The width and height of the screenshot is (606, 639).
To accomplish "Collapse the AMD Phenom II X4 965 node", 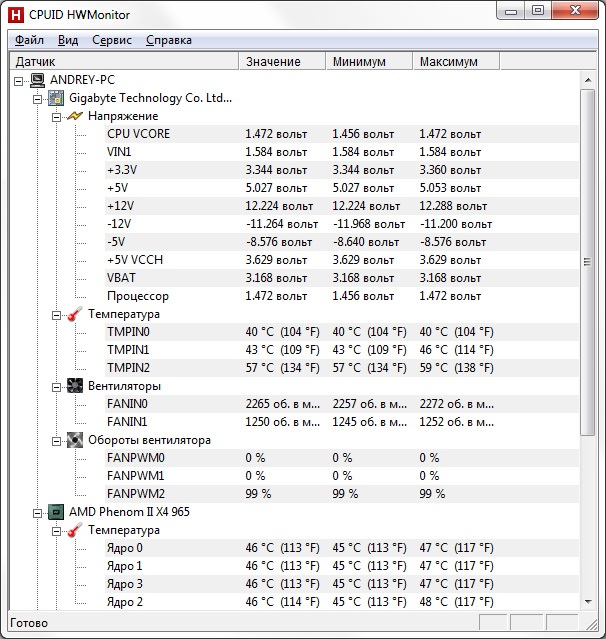I will tap(38, 512).
